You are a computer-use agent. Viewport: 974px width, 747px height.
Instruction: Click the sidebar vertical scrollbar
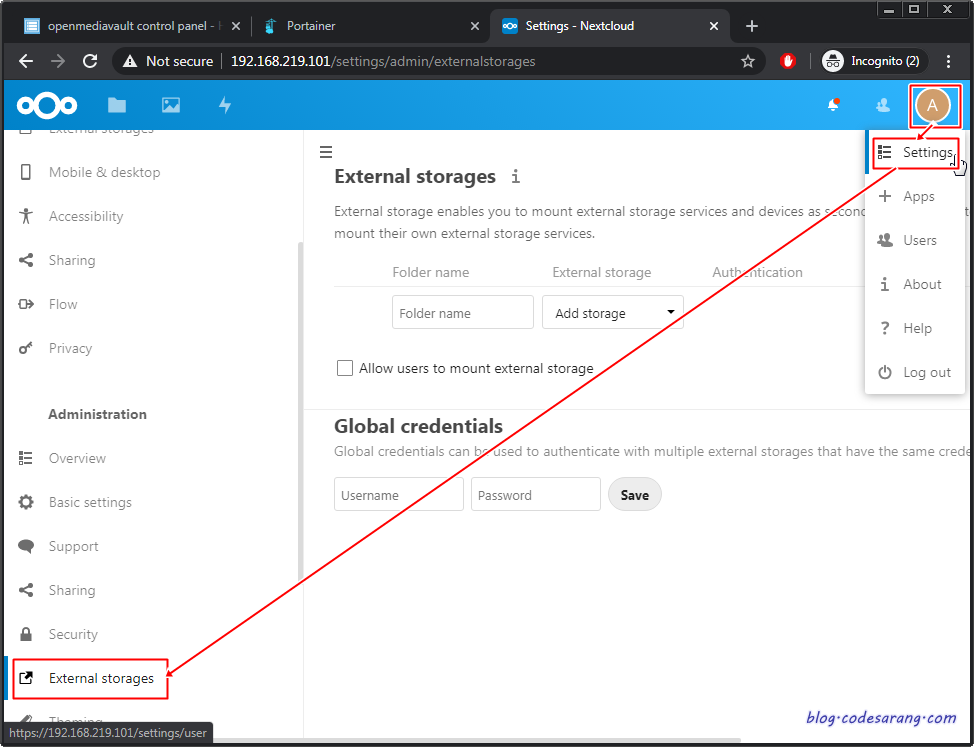tap(301, 410)
